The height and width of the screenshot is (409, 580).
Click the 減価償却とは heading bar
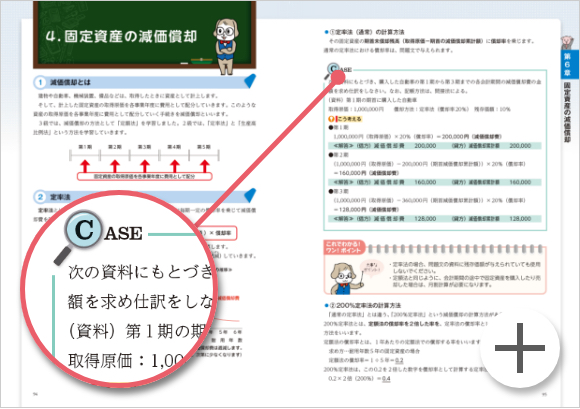(x=144, y=82)
